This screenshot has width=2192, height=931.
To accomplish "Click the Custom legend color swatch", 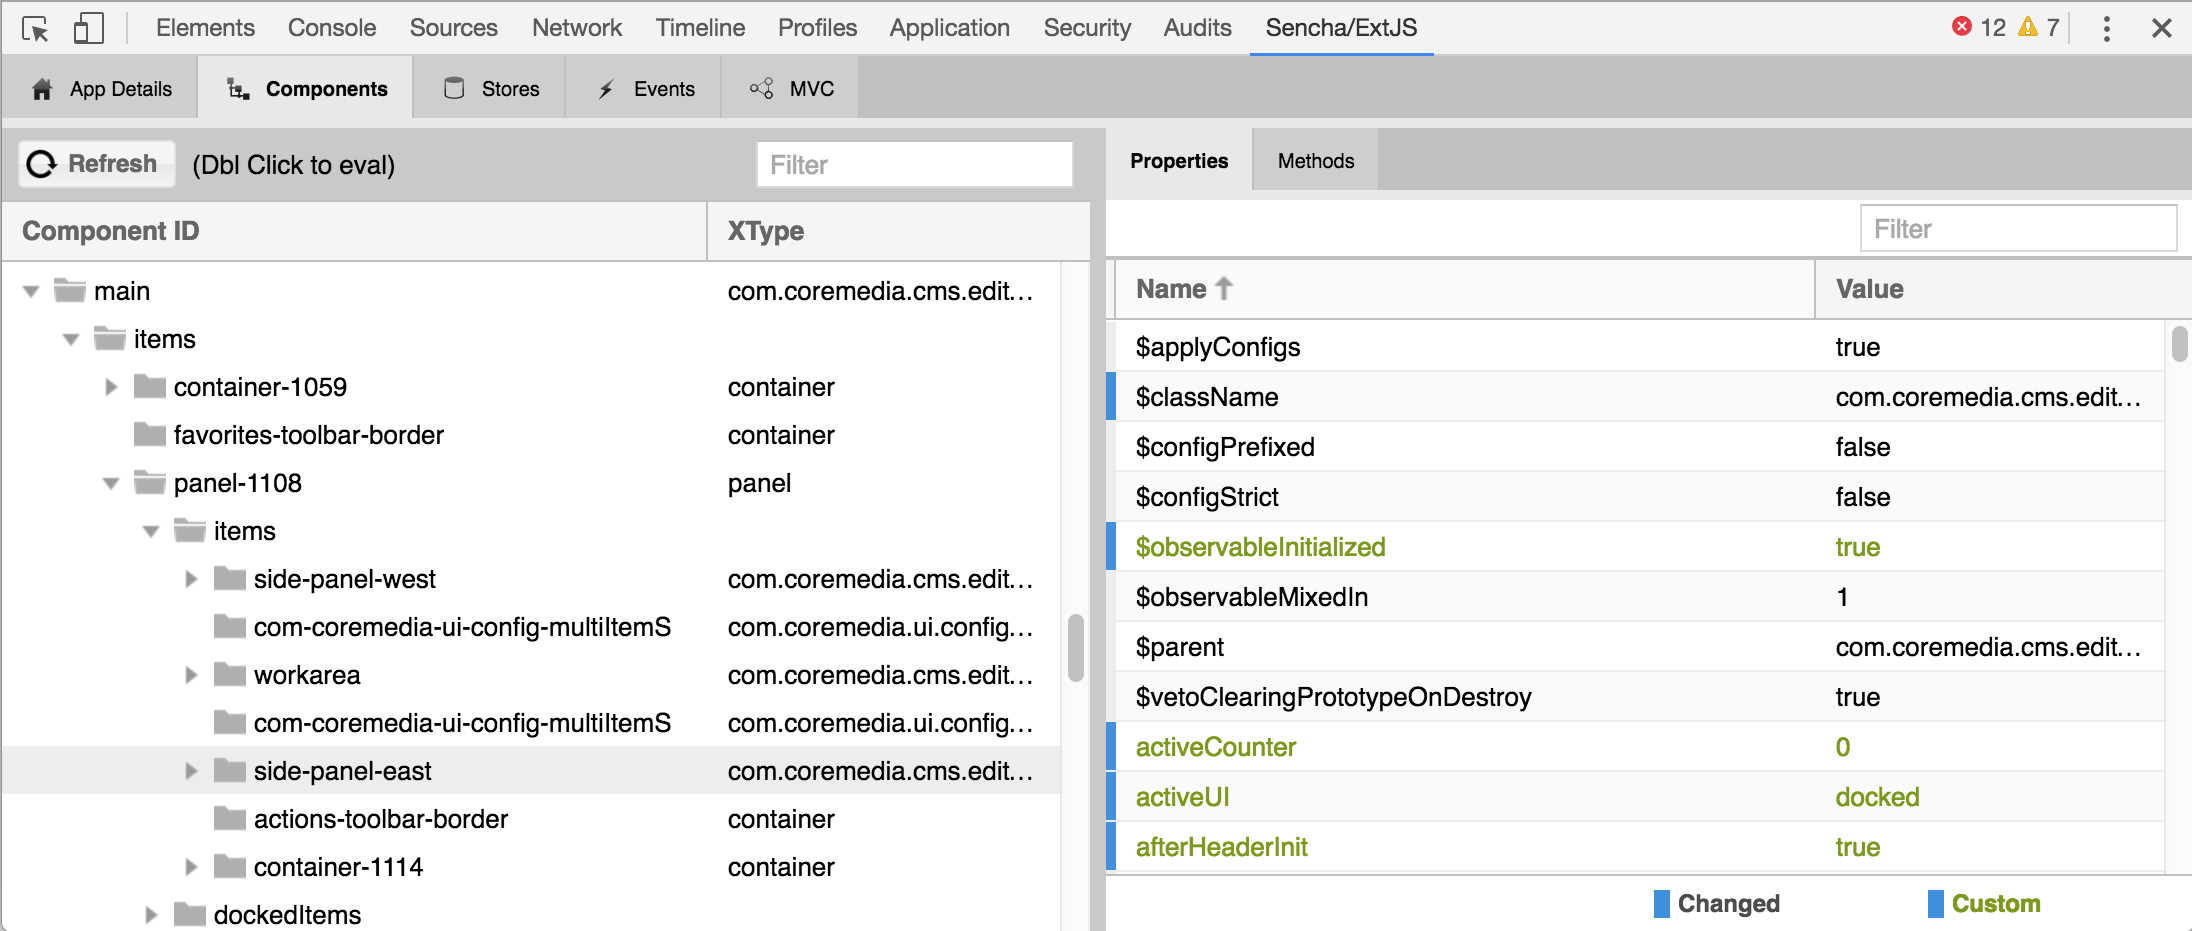I will tap(1934, 903).
